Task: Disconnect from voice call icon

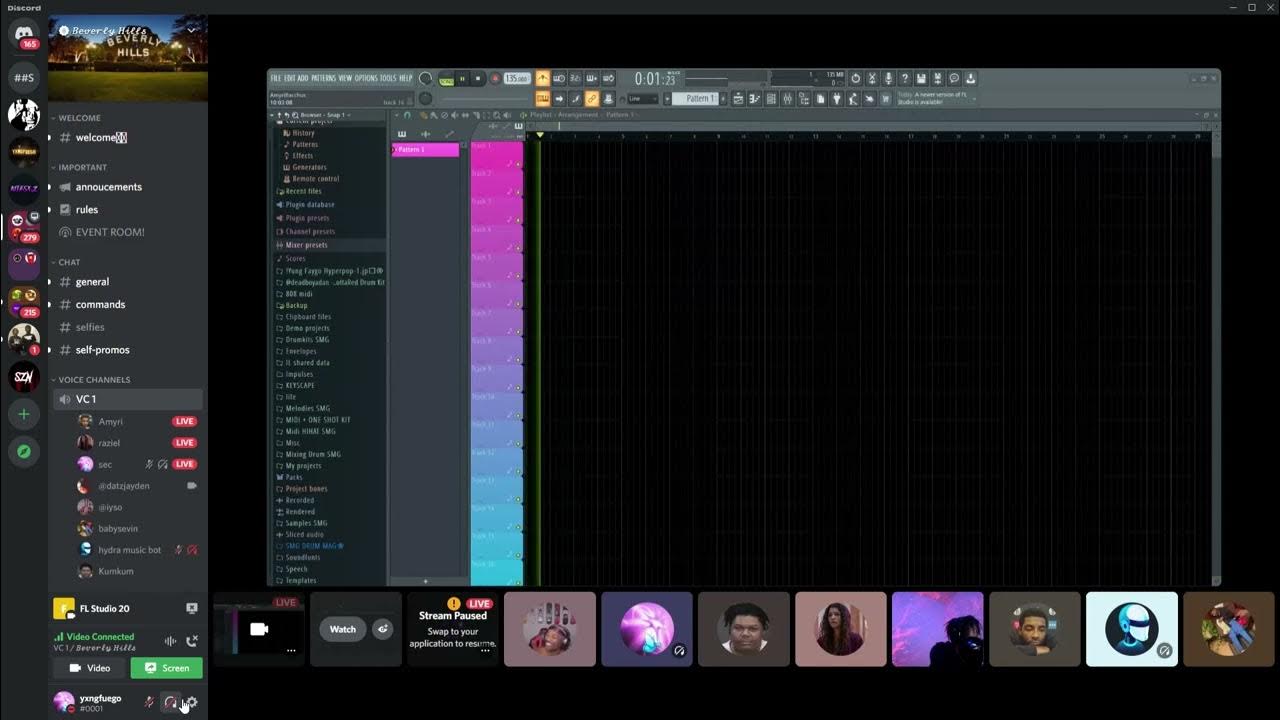Action: point(192,641)
